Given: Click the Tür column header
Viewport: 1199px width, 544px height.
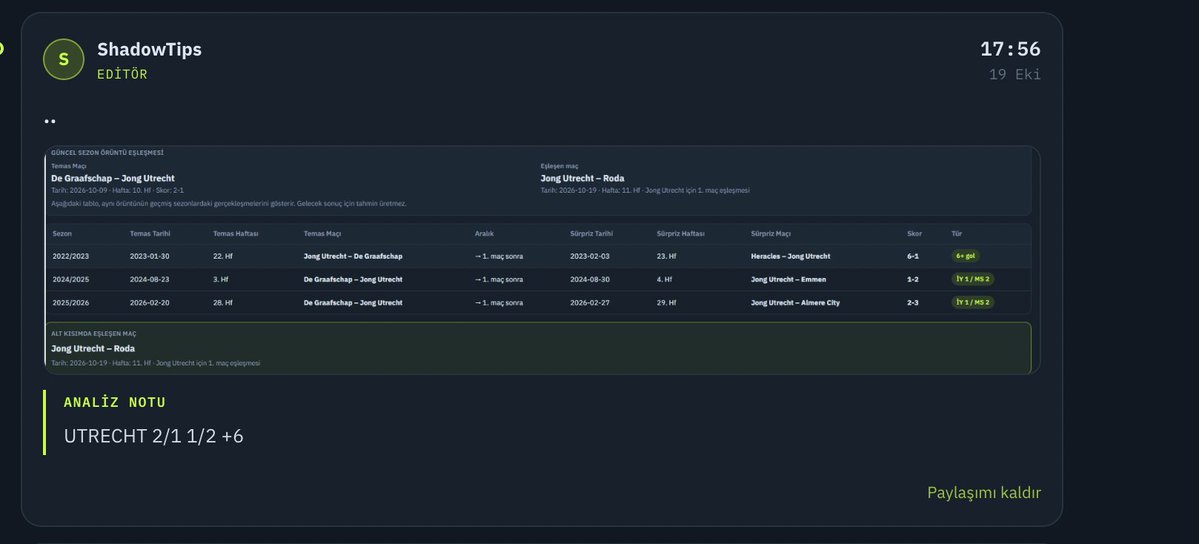Looking at the screenshot, I should (x=956, y=234).
